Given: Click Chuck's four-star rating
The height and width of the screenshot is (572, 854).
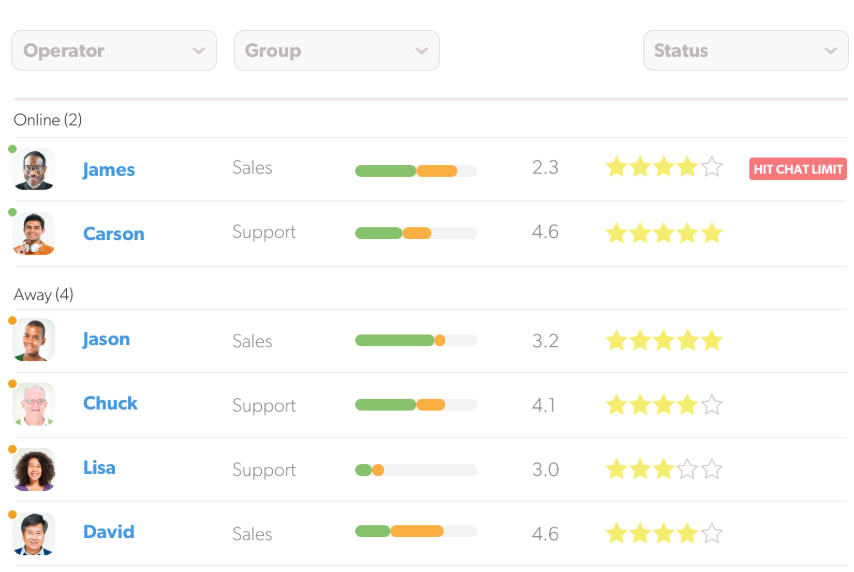Looking at the screenshot, I should click(664, 405).
